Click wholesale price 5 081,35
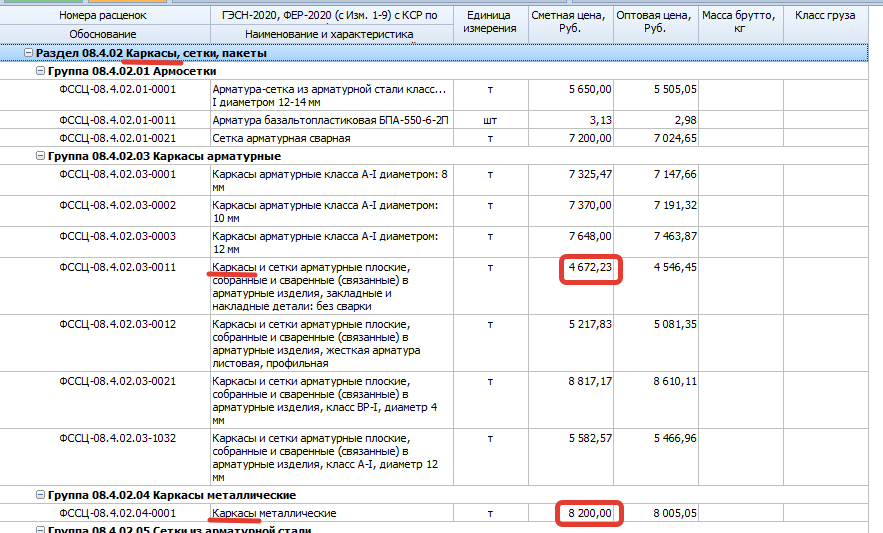 click(675, 324)
